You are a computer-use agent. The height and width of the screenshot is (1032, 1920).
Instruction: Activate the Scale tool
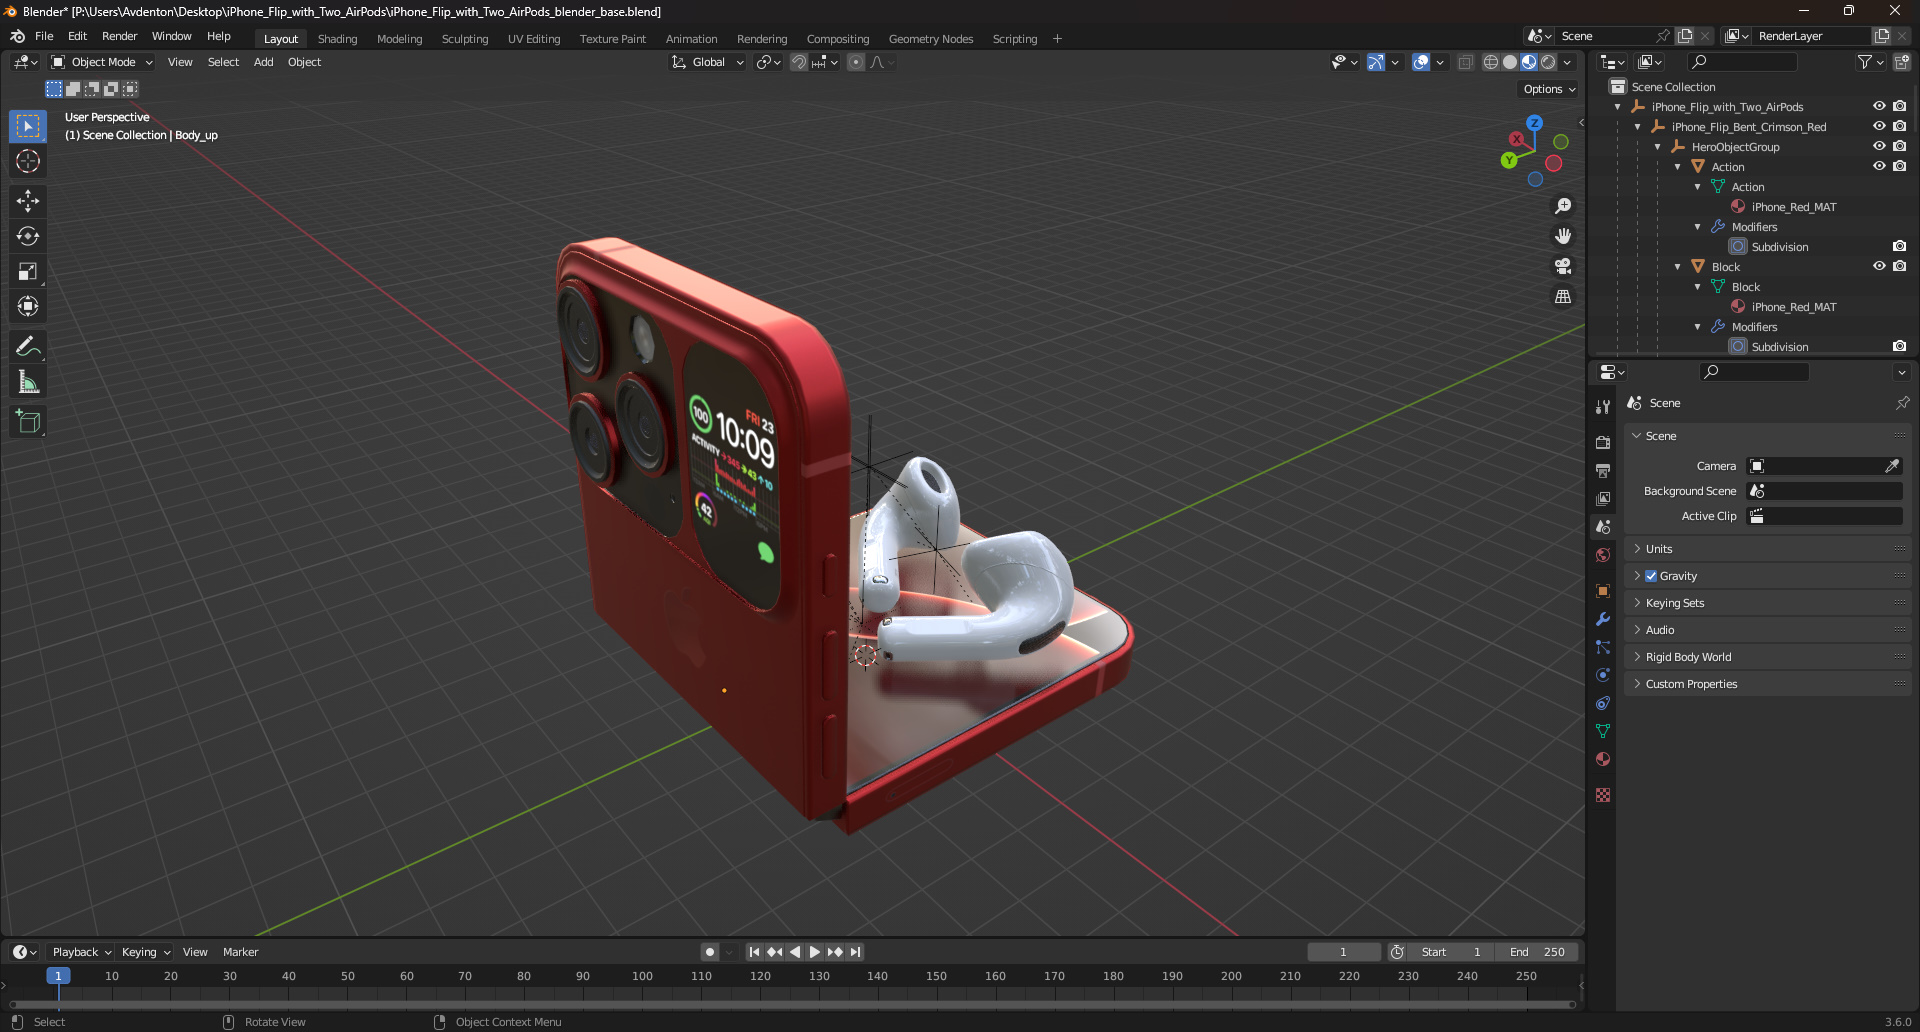coord(28,271)
